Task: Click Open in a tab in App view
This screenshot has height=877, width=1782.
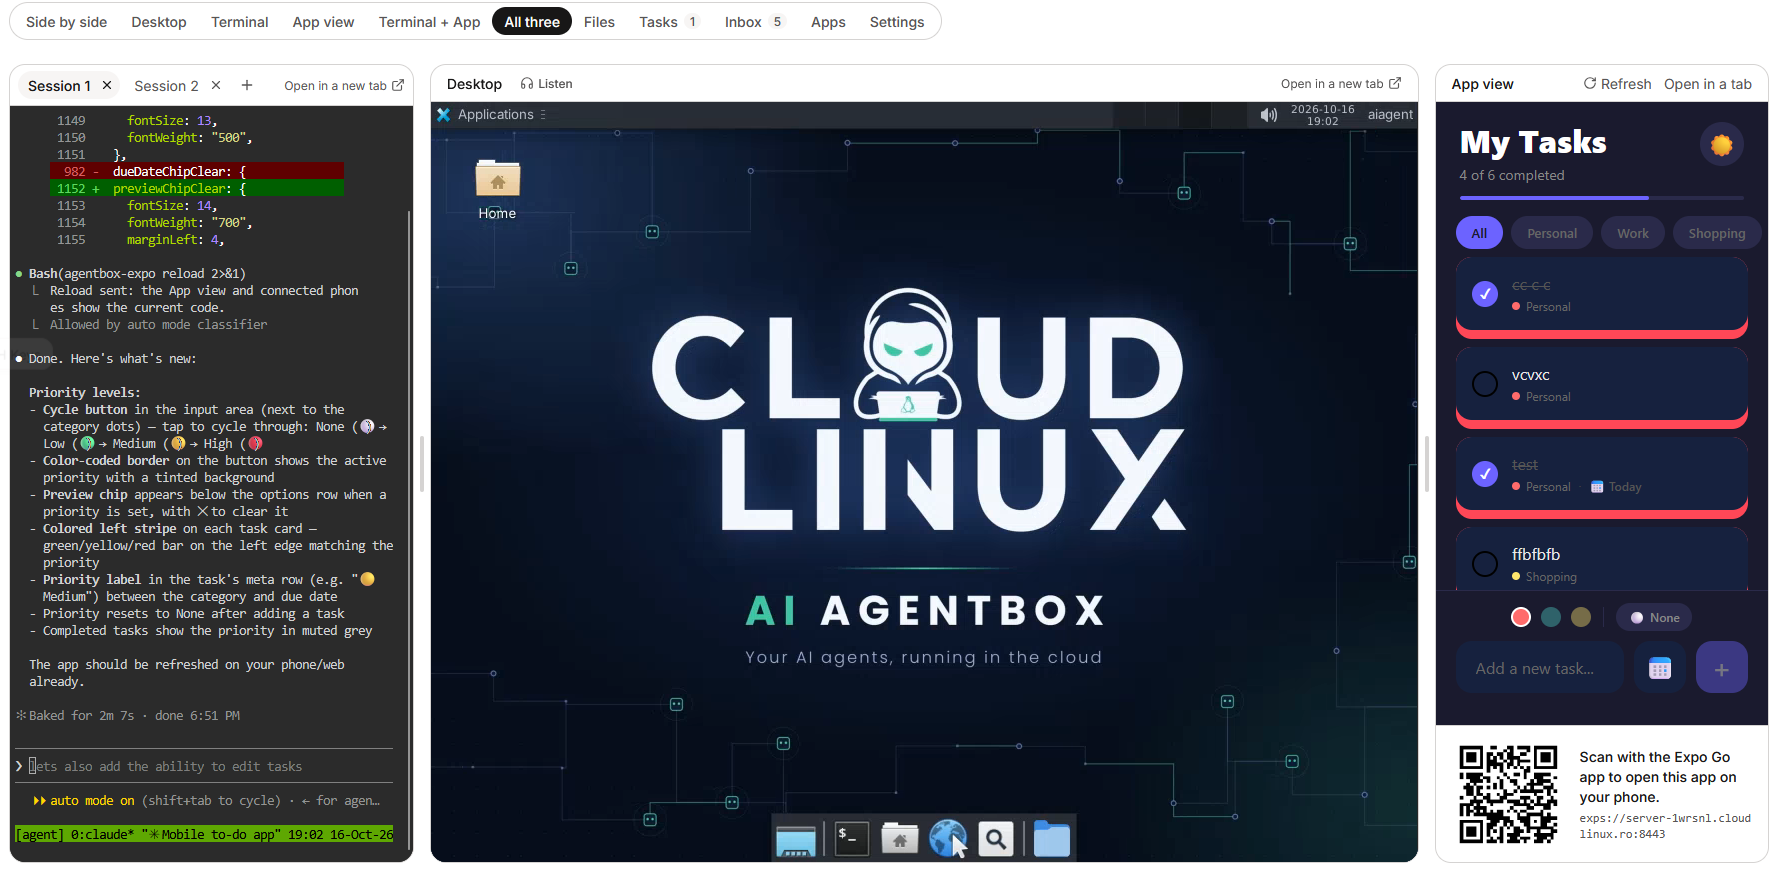Action: (1707, 84)
